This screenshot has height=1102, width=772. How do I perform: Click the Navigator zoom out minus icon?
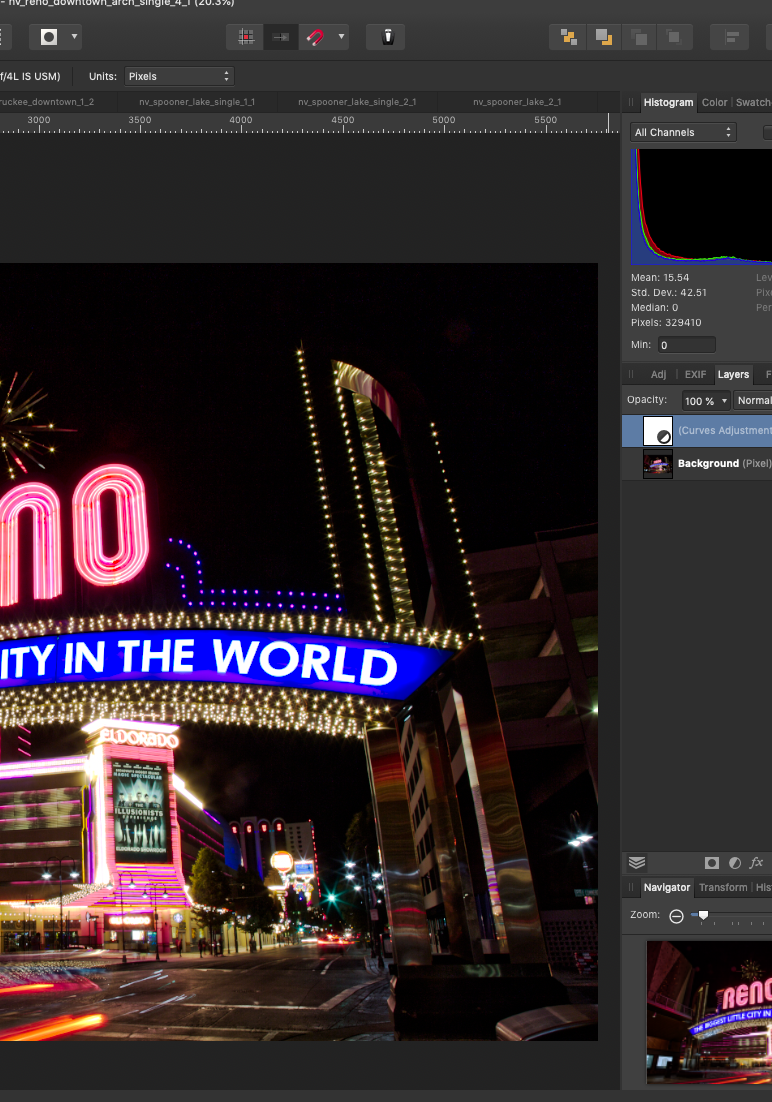(676, 916)
